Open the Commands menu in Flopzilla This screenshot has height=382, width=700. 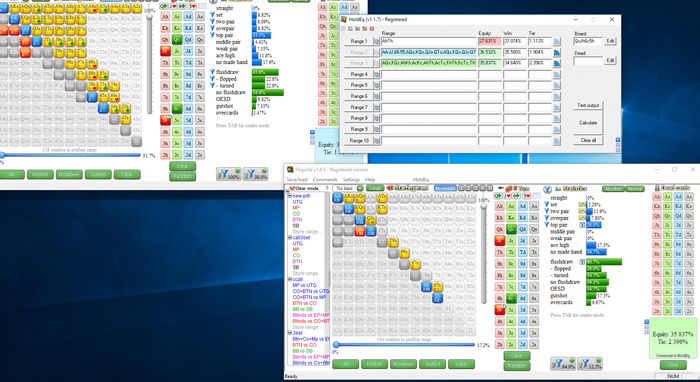325,179
